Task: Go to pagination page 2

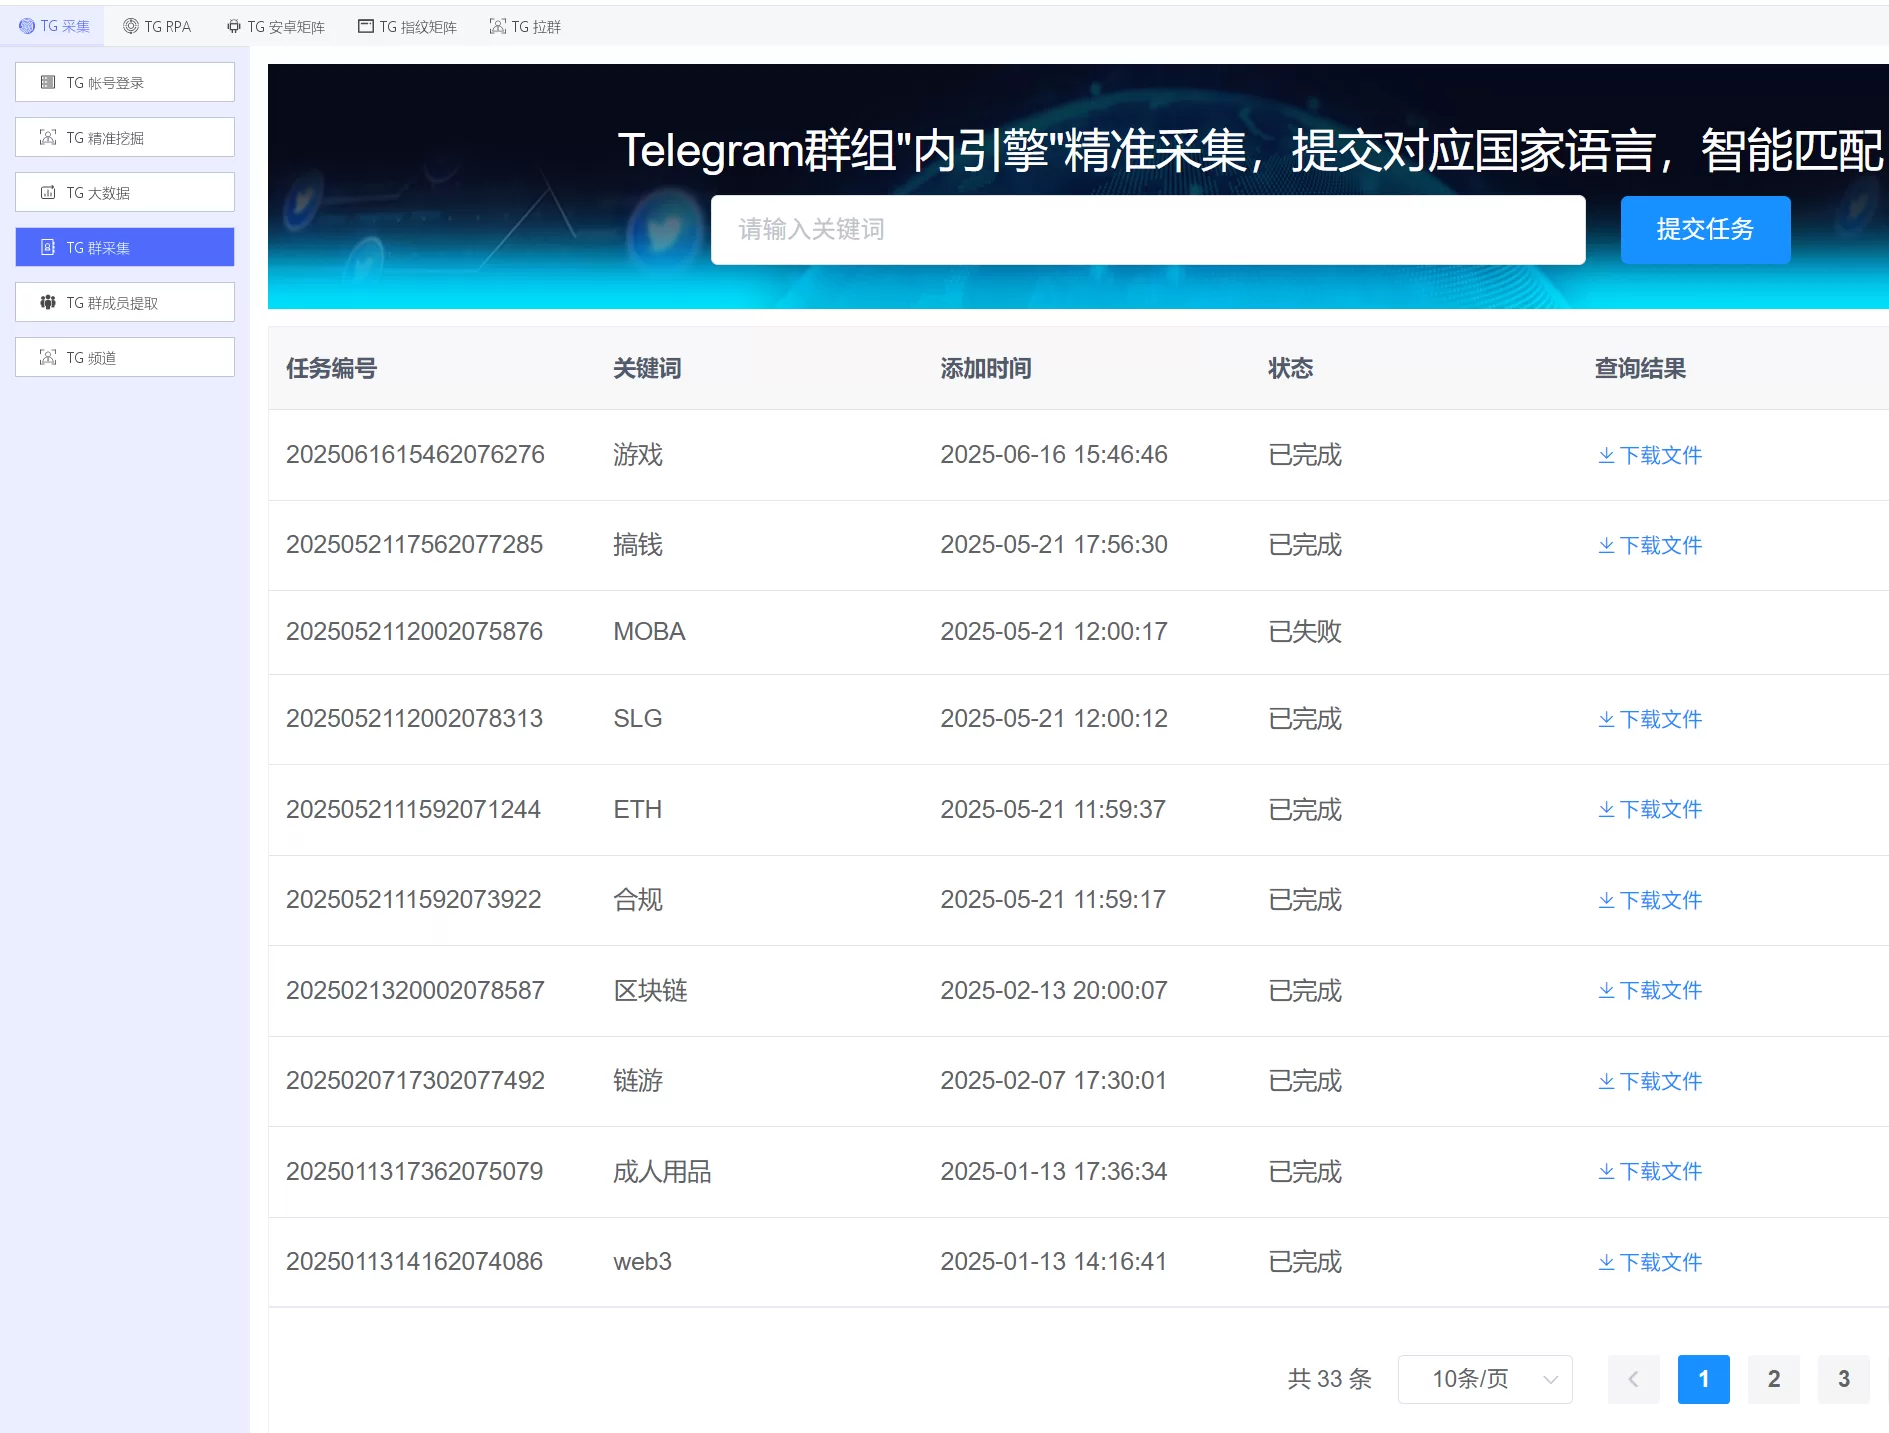Action: (x=1774, y=1379)
